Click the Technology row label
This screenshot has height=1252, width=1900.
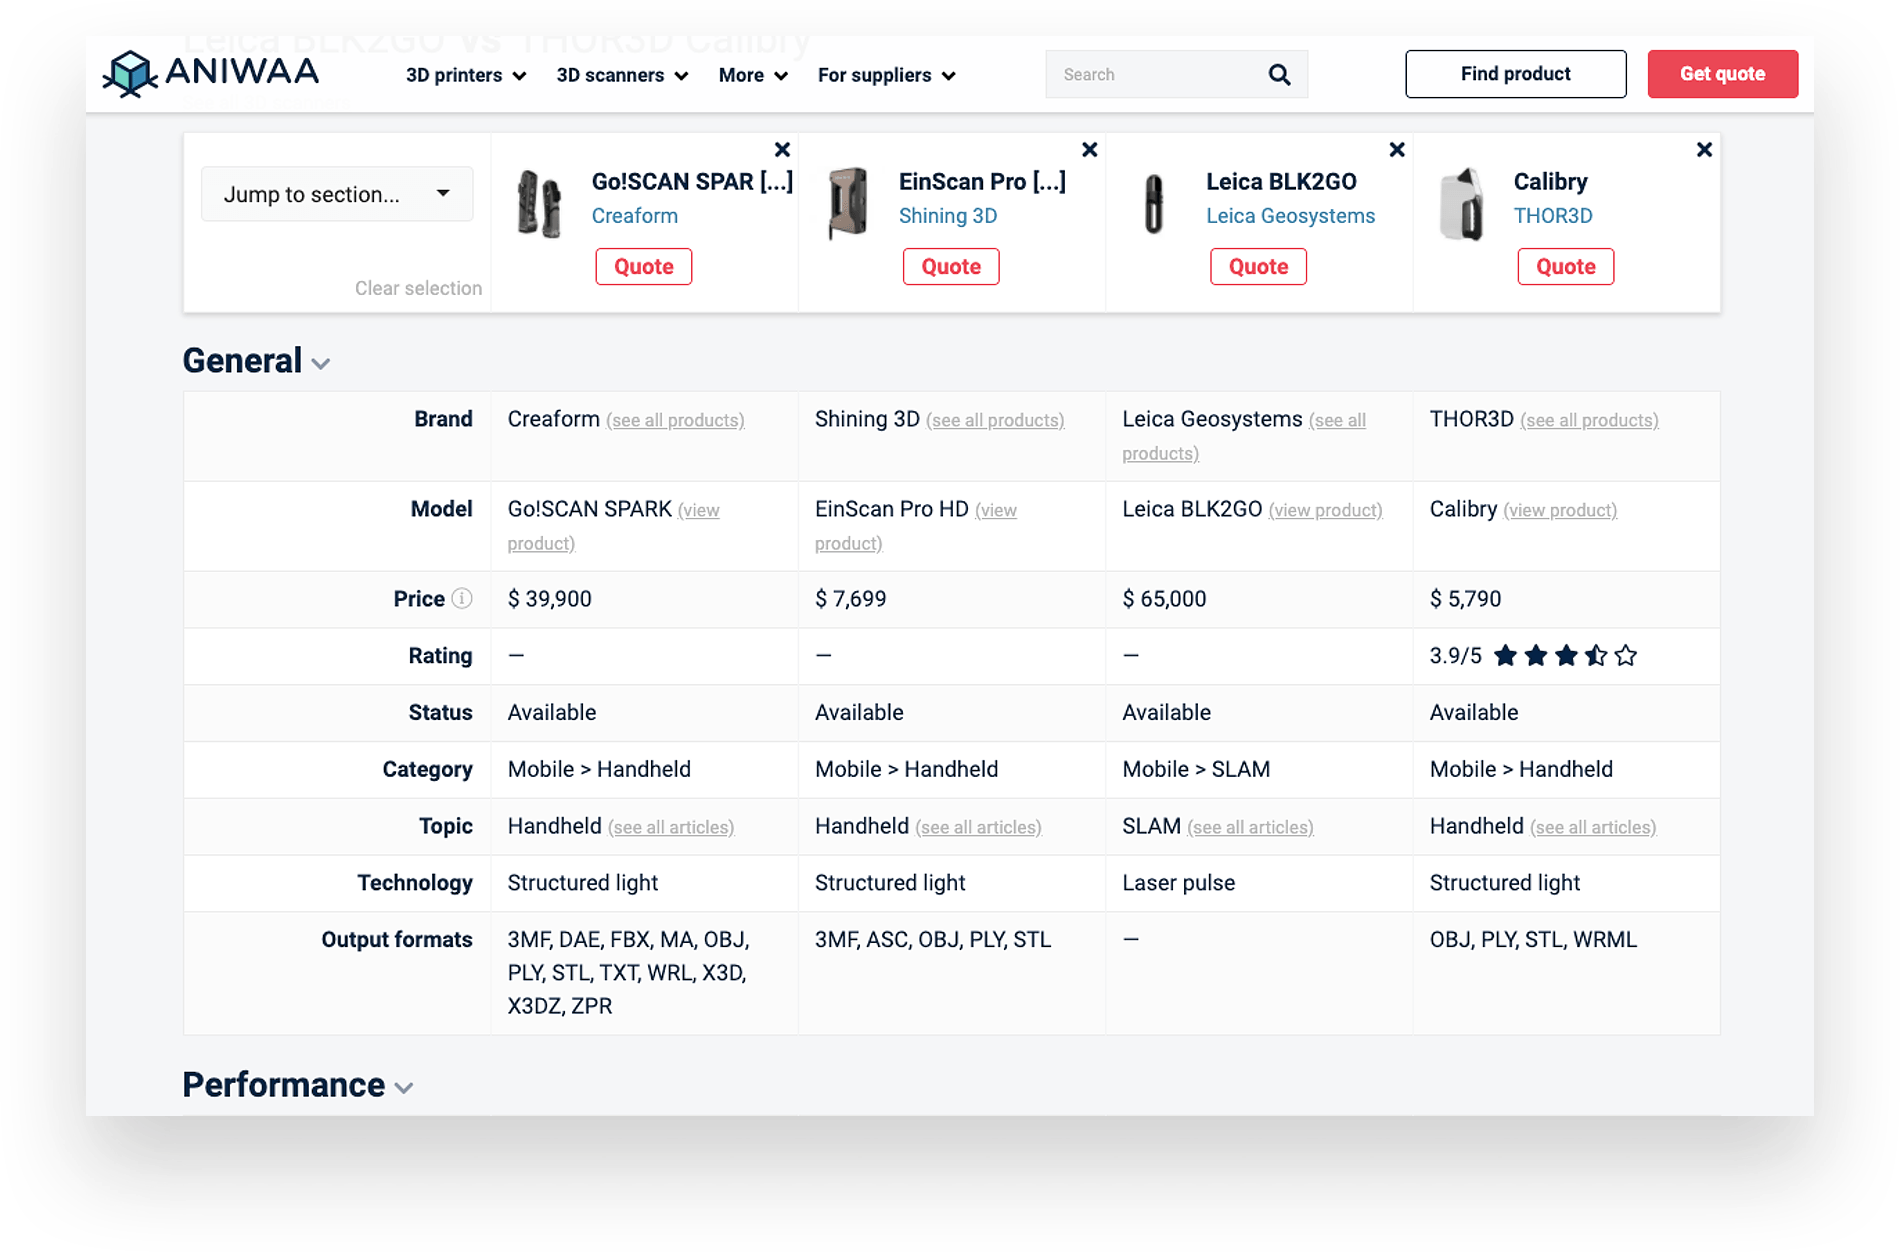click(415, 883)
